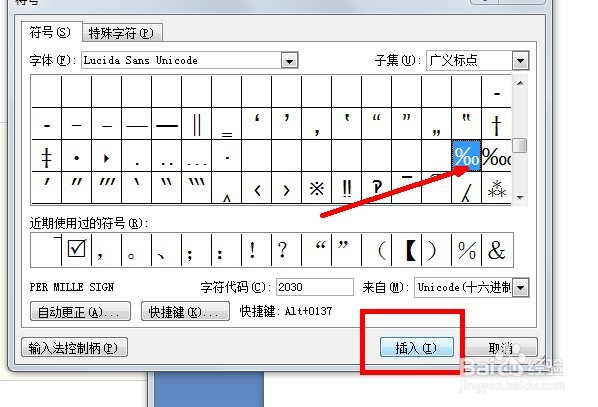Pick the two dot leader symbol

tap(167, 156)
